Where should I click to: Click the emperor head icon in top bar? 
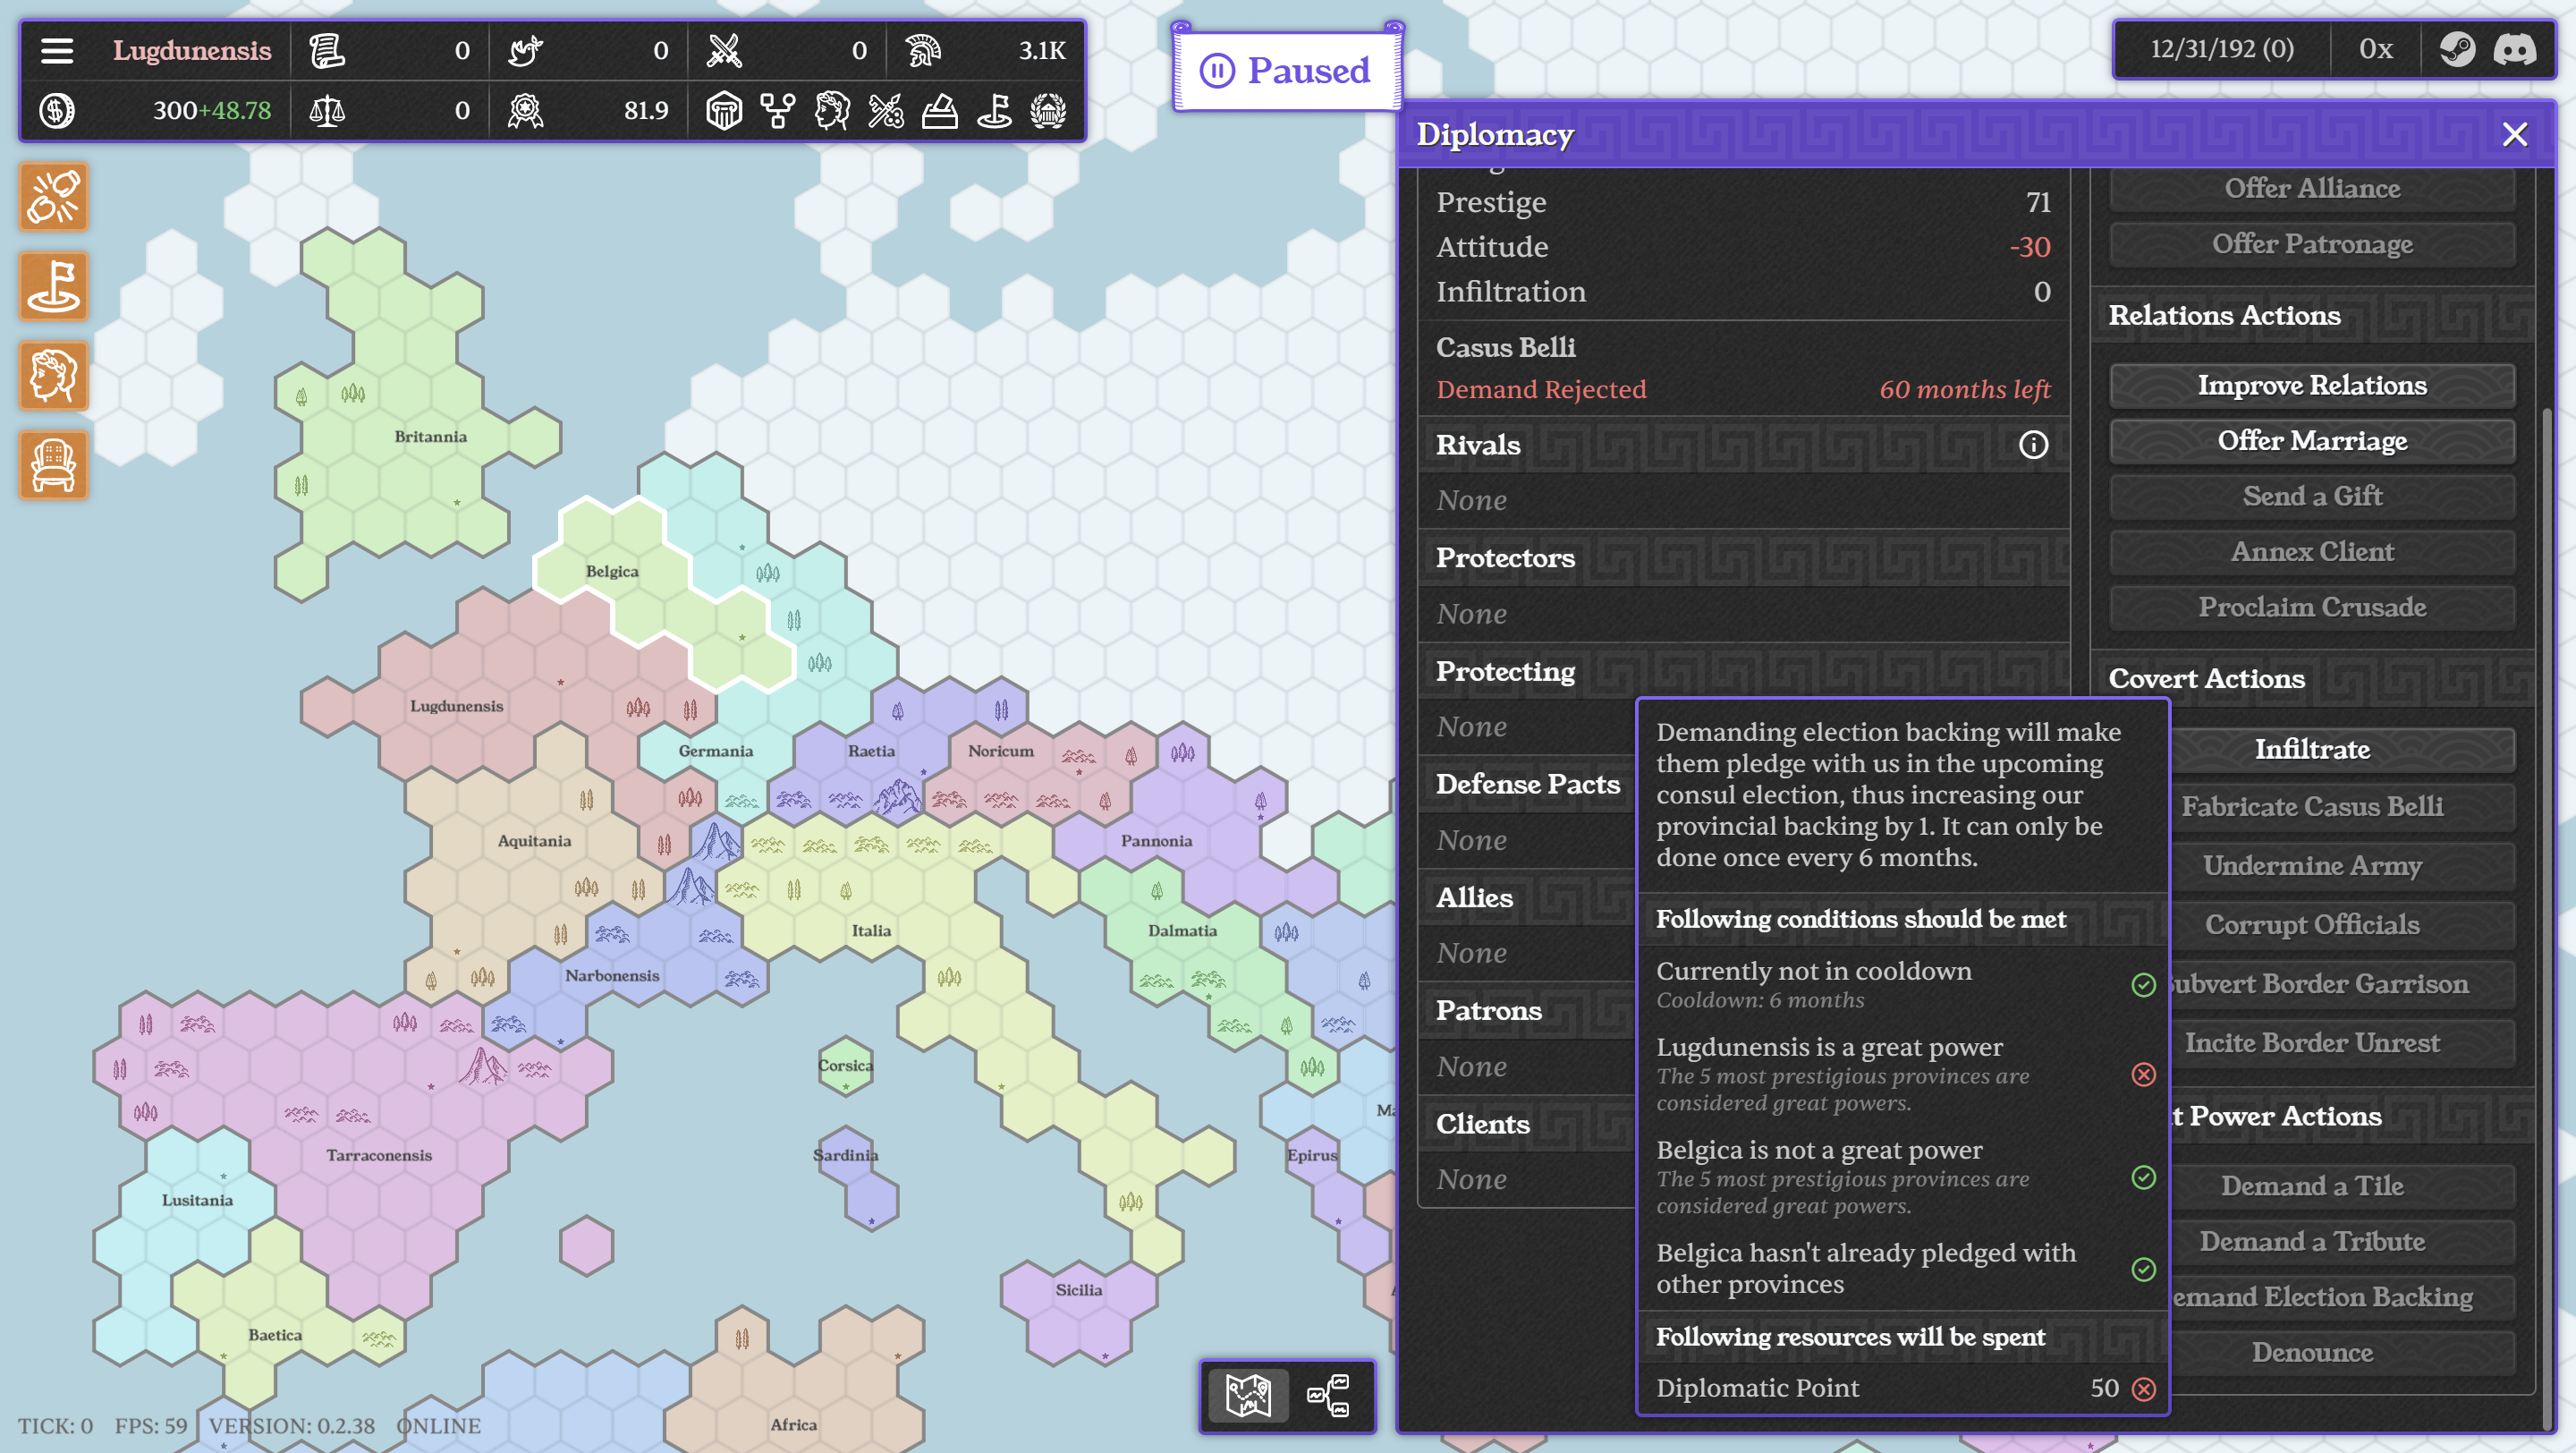(x=832, y=111)
